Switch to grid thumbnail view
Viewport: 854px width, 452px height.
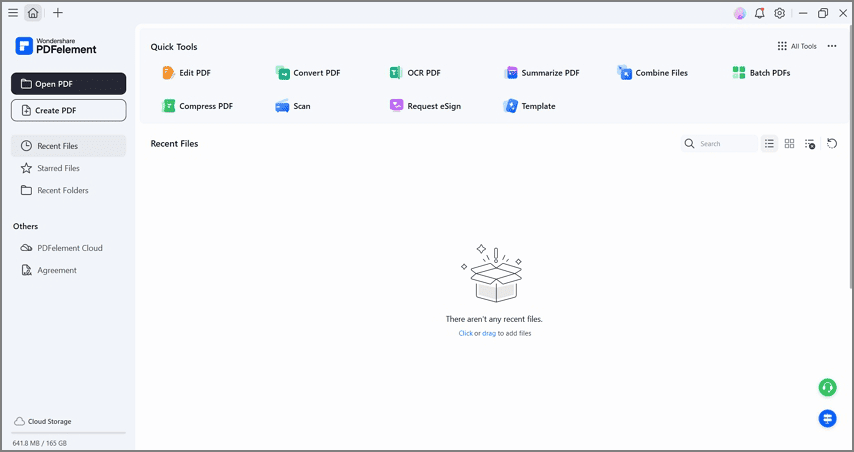(789, 144)
